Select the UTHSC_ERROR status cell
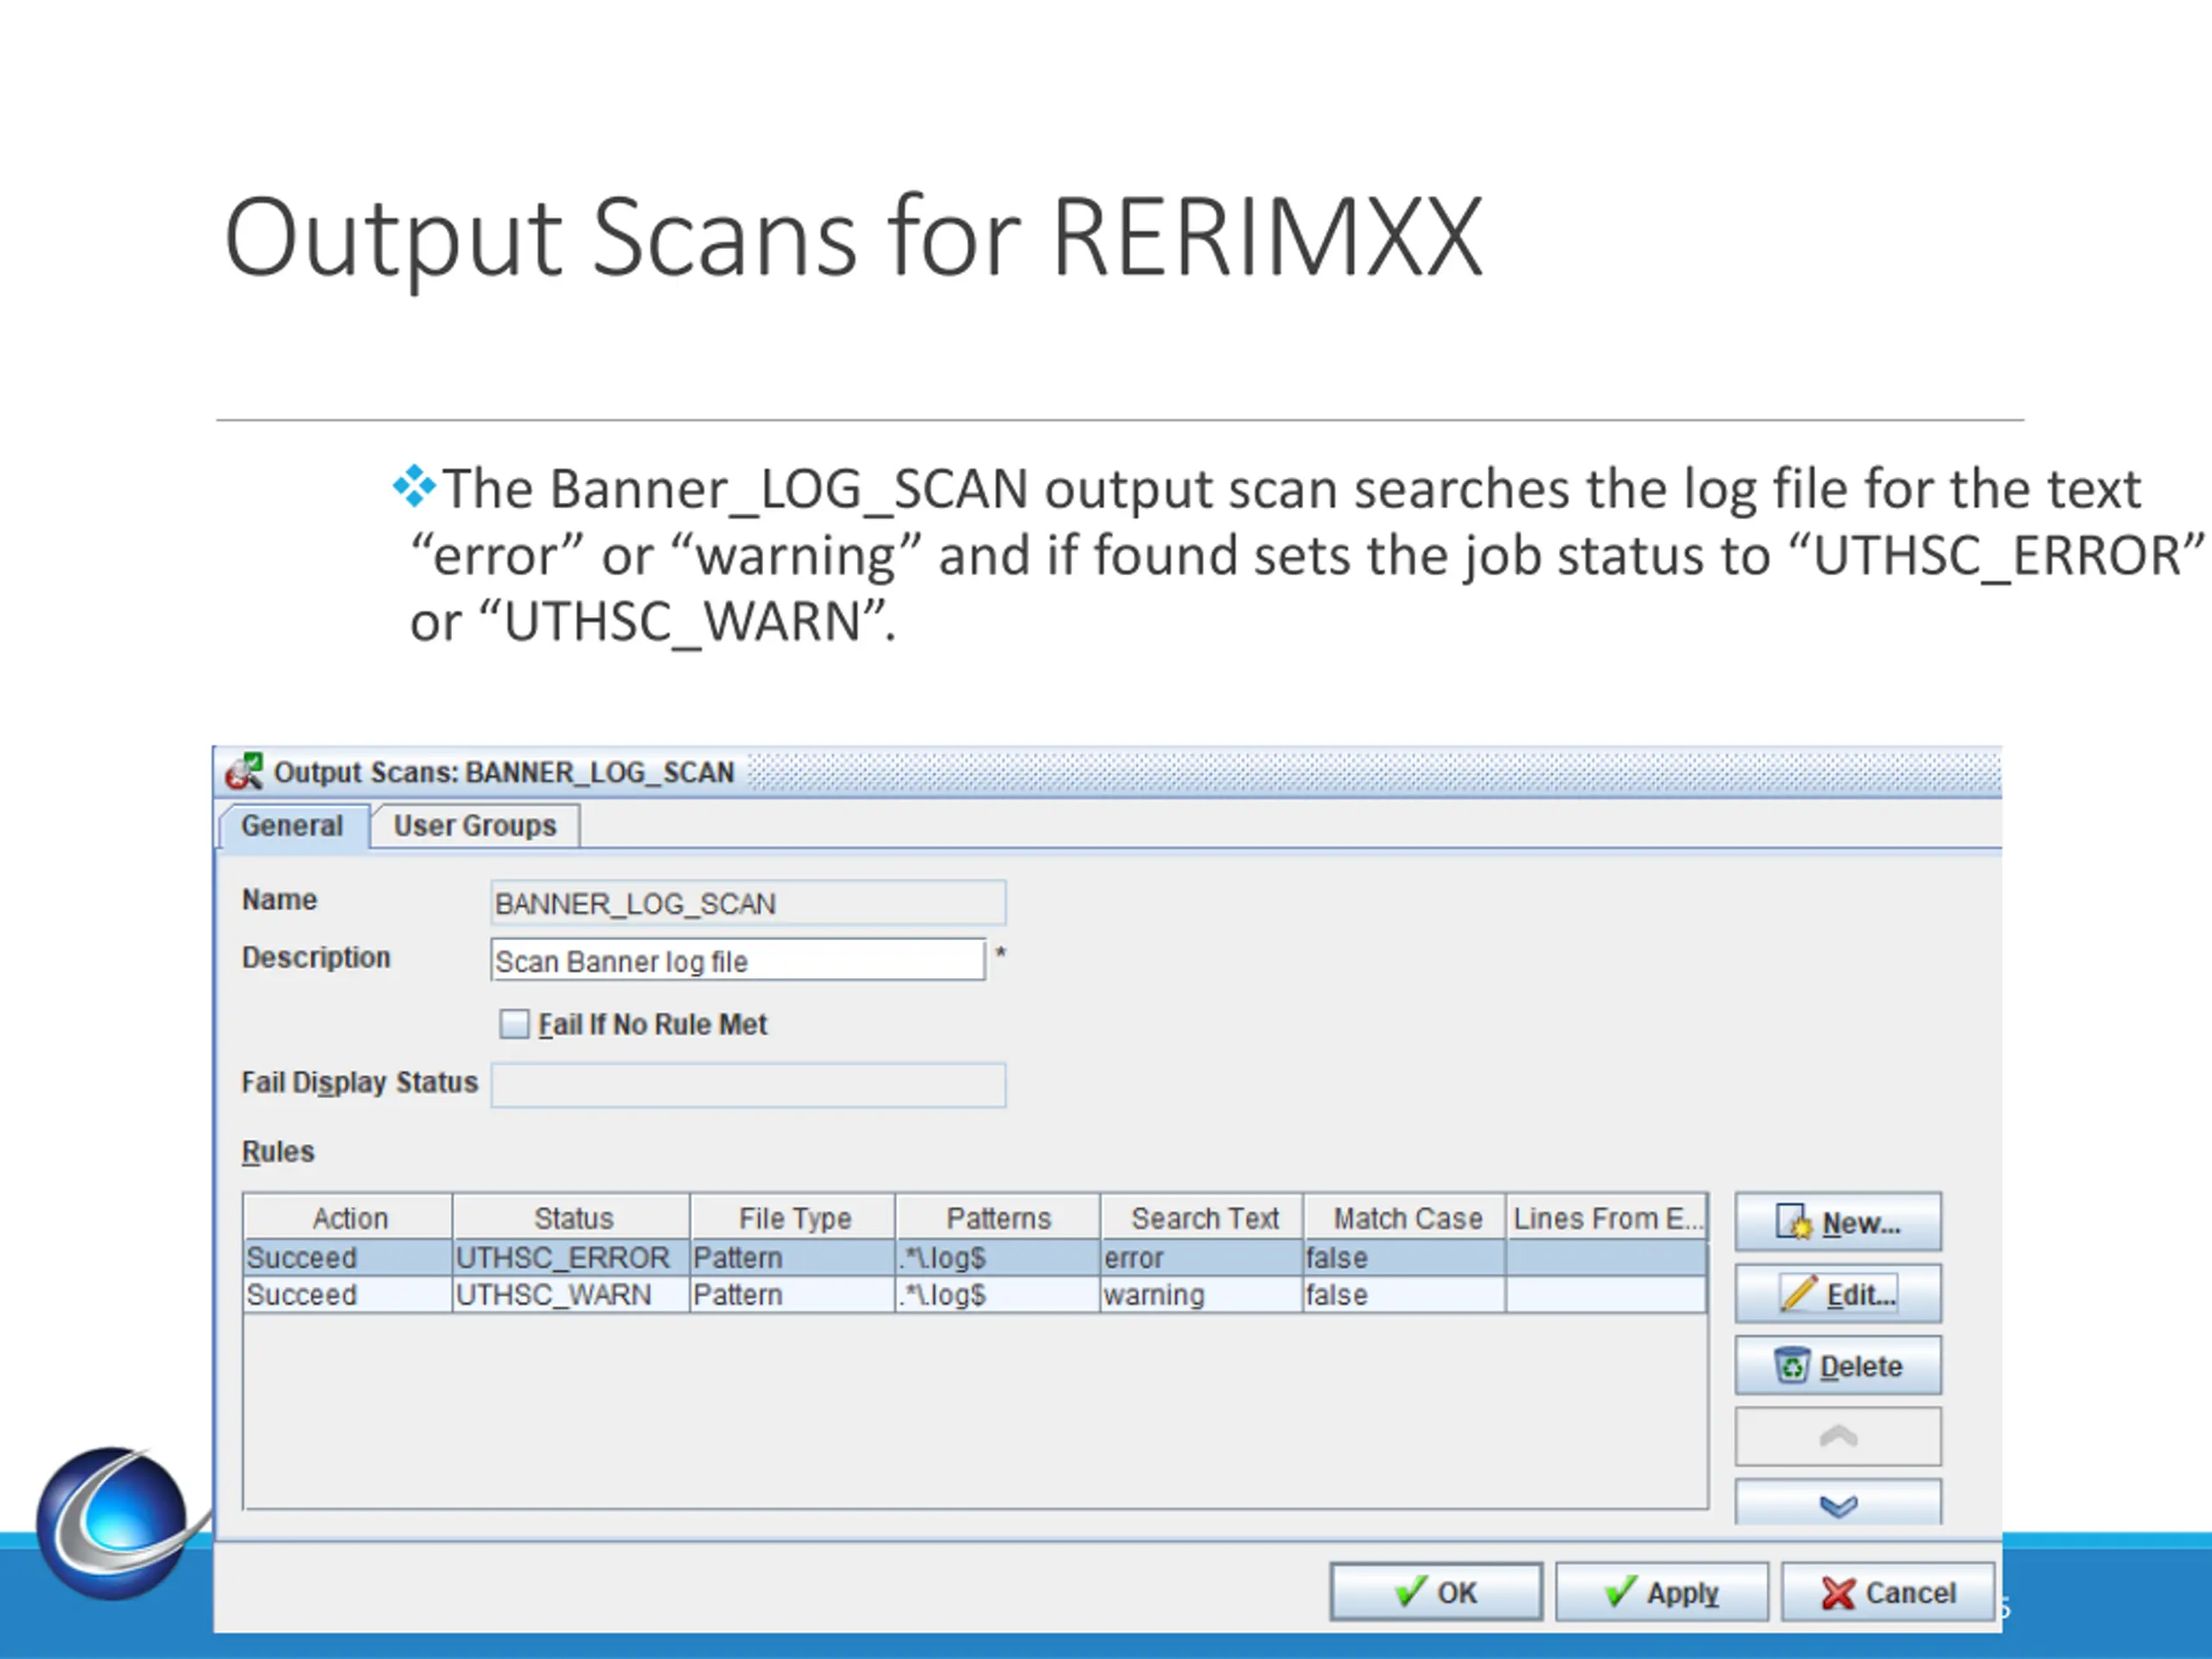2212x1659 pixels. 571,1257
